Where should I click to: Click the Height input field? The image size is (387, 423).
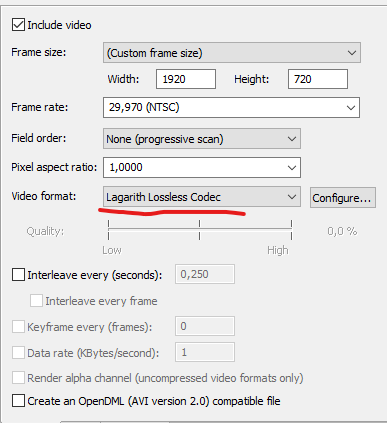[x=318, y=79]
